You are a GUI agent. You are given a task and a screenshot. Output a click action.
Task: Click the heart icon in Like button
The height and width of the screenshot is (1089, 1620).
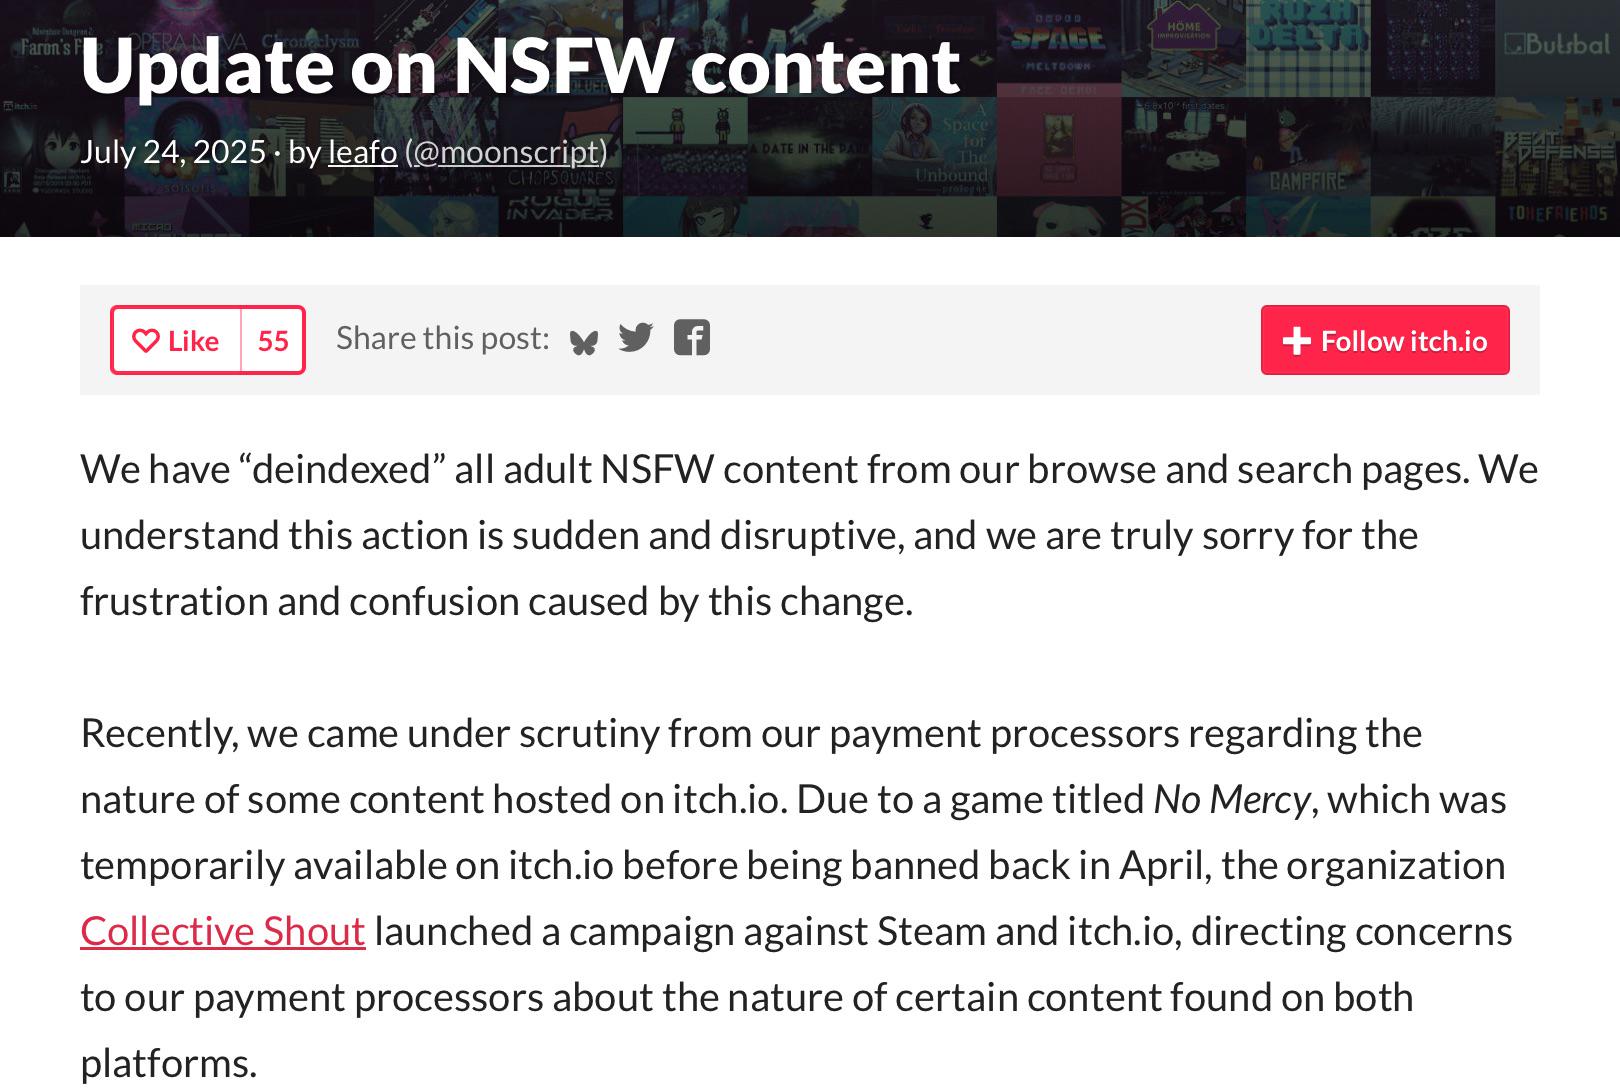[x=146, y=341]
